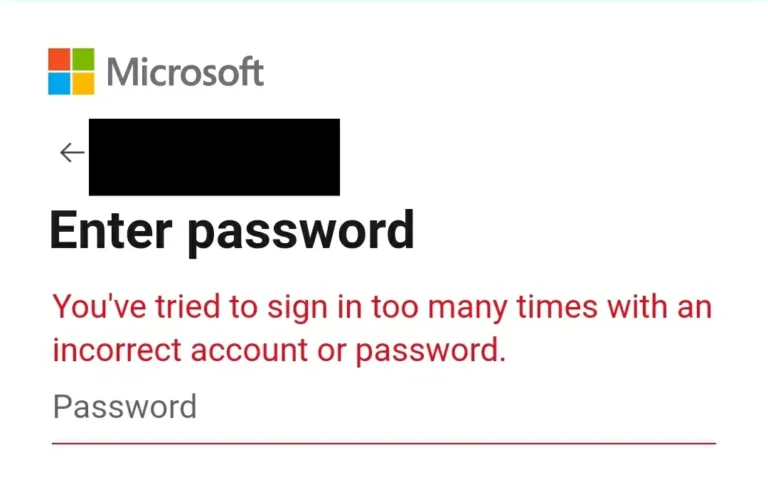Focus the Password input field
Viewport: 768px width, 482px height.
(384, 408)
